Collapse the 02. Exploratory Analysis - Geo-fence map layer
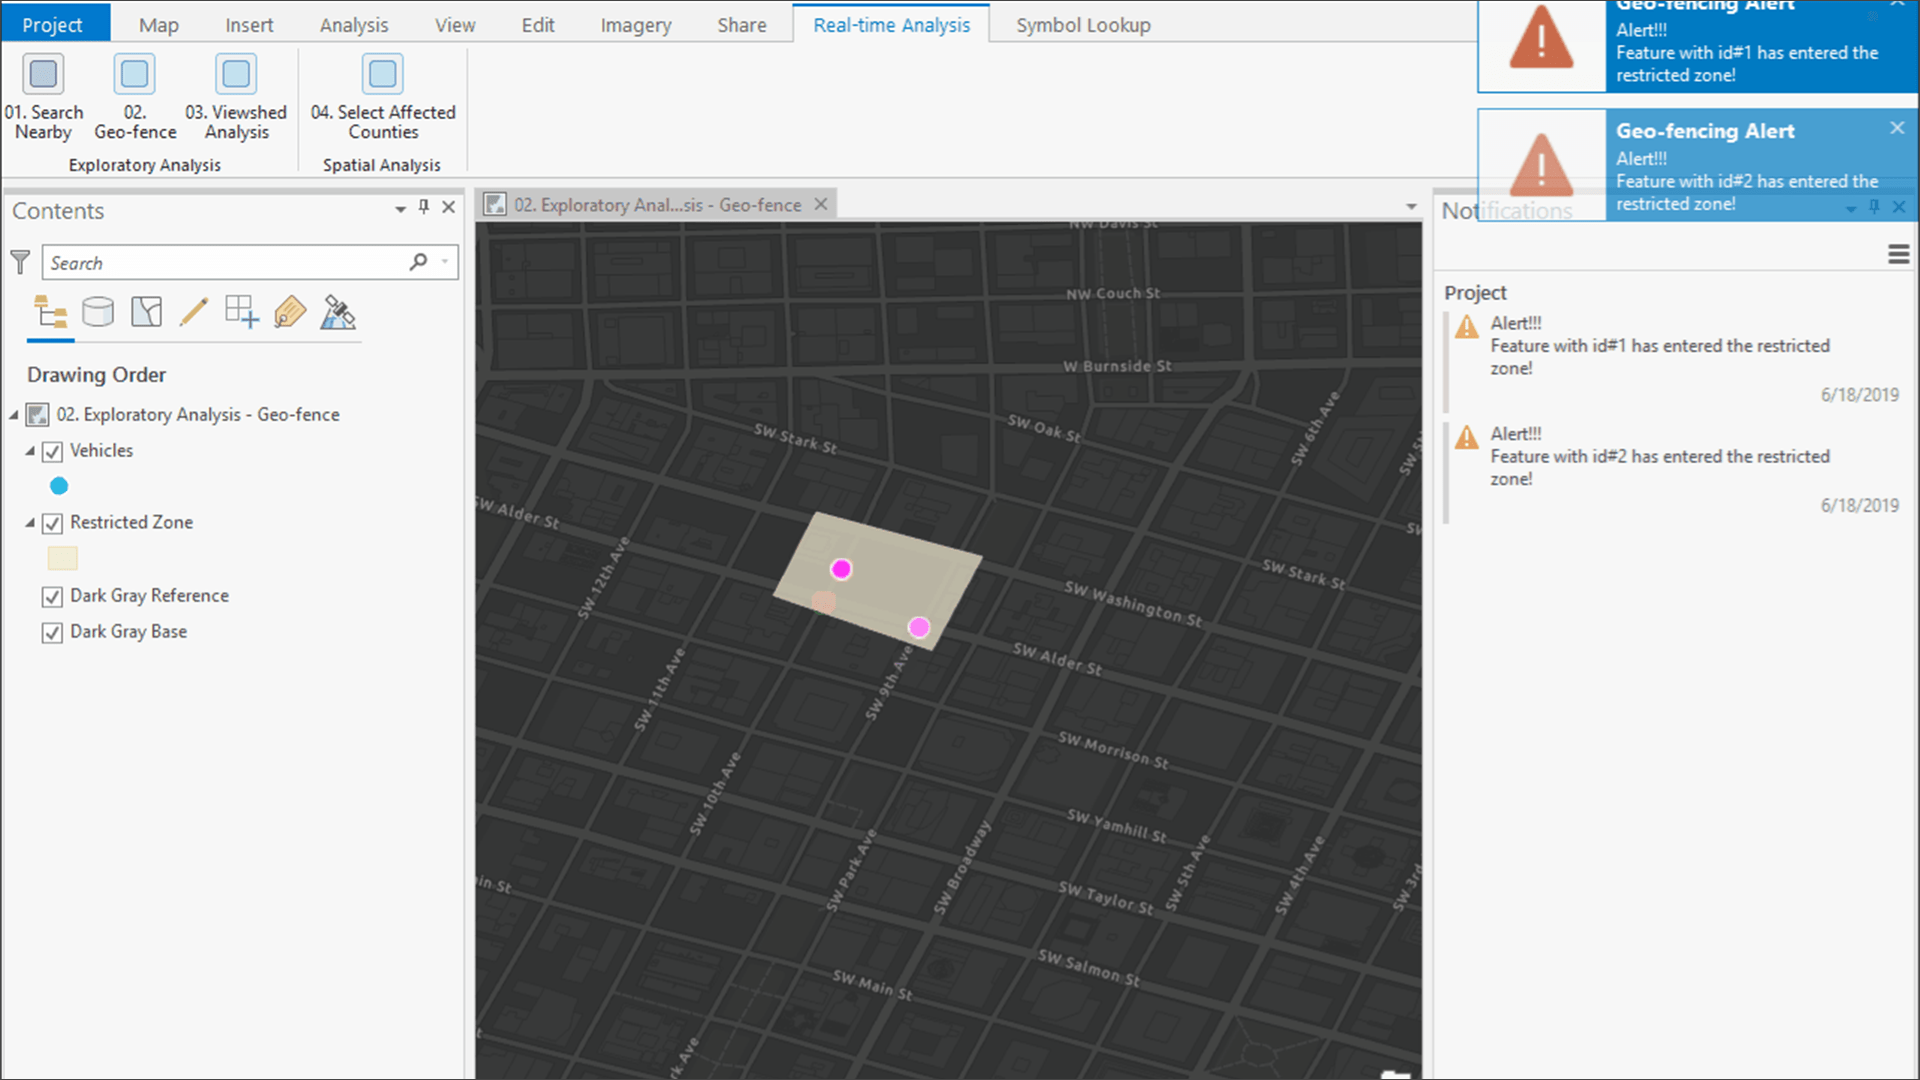Image resolution: width=1920 pixels, height=1080 pixels. pos(13,415)
